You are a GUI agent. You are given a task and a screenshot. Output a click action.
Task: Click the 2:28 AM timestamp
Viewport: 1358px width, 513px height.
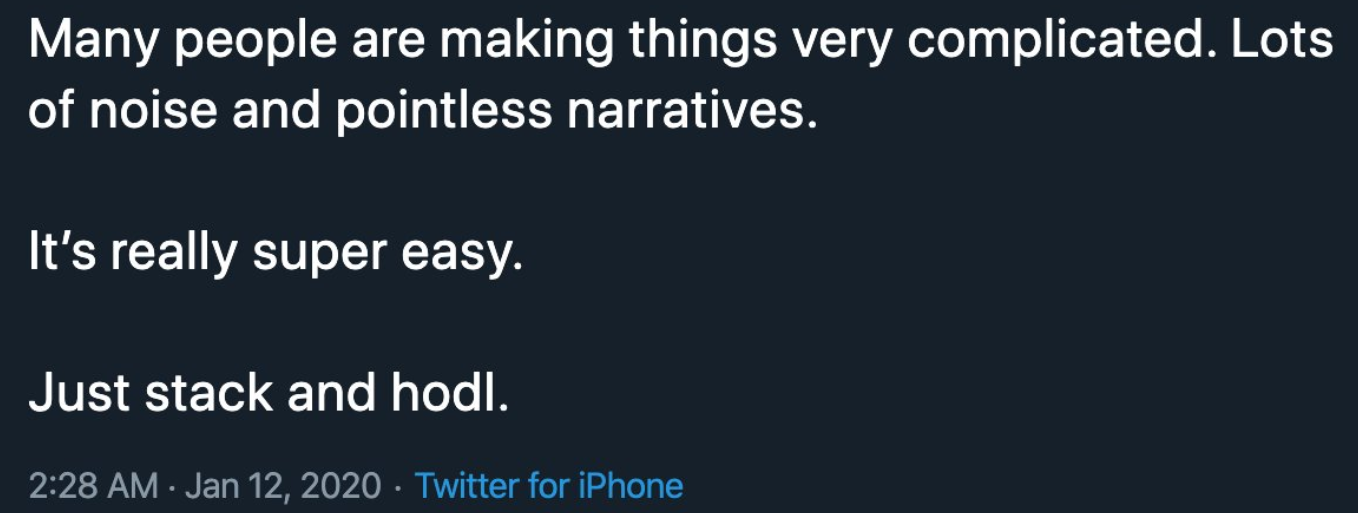(94, 486)
